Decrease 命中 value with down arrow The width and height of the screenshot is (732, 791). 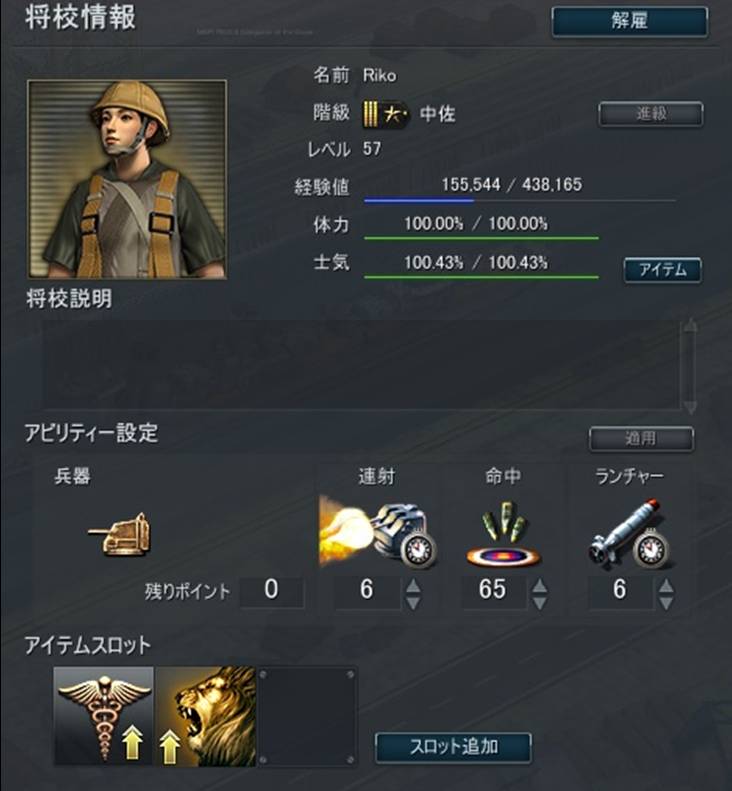coord(539,602)
